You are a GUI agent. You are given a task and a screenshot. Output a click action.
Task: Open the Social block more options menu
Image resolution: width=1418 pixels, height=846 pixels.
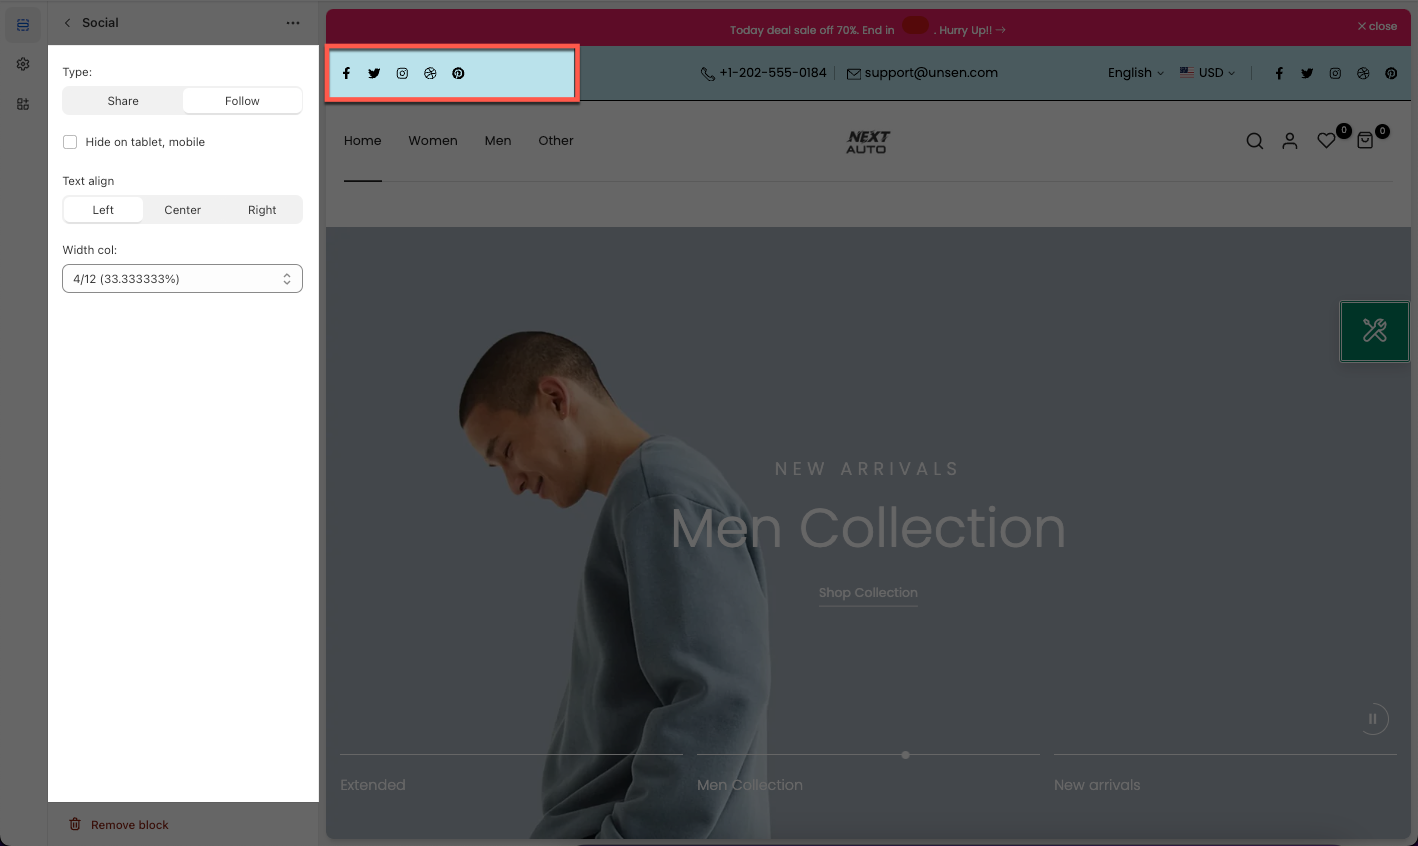tap(293, 23)
